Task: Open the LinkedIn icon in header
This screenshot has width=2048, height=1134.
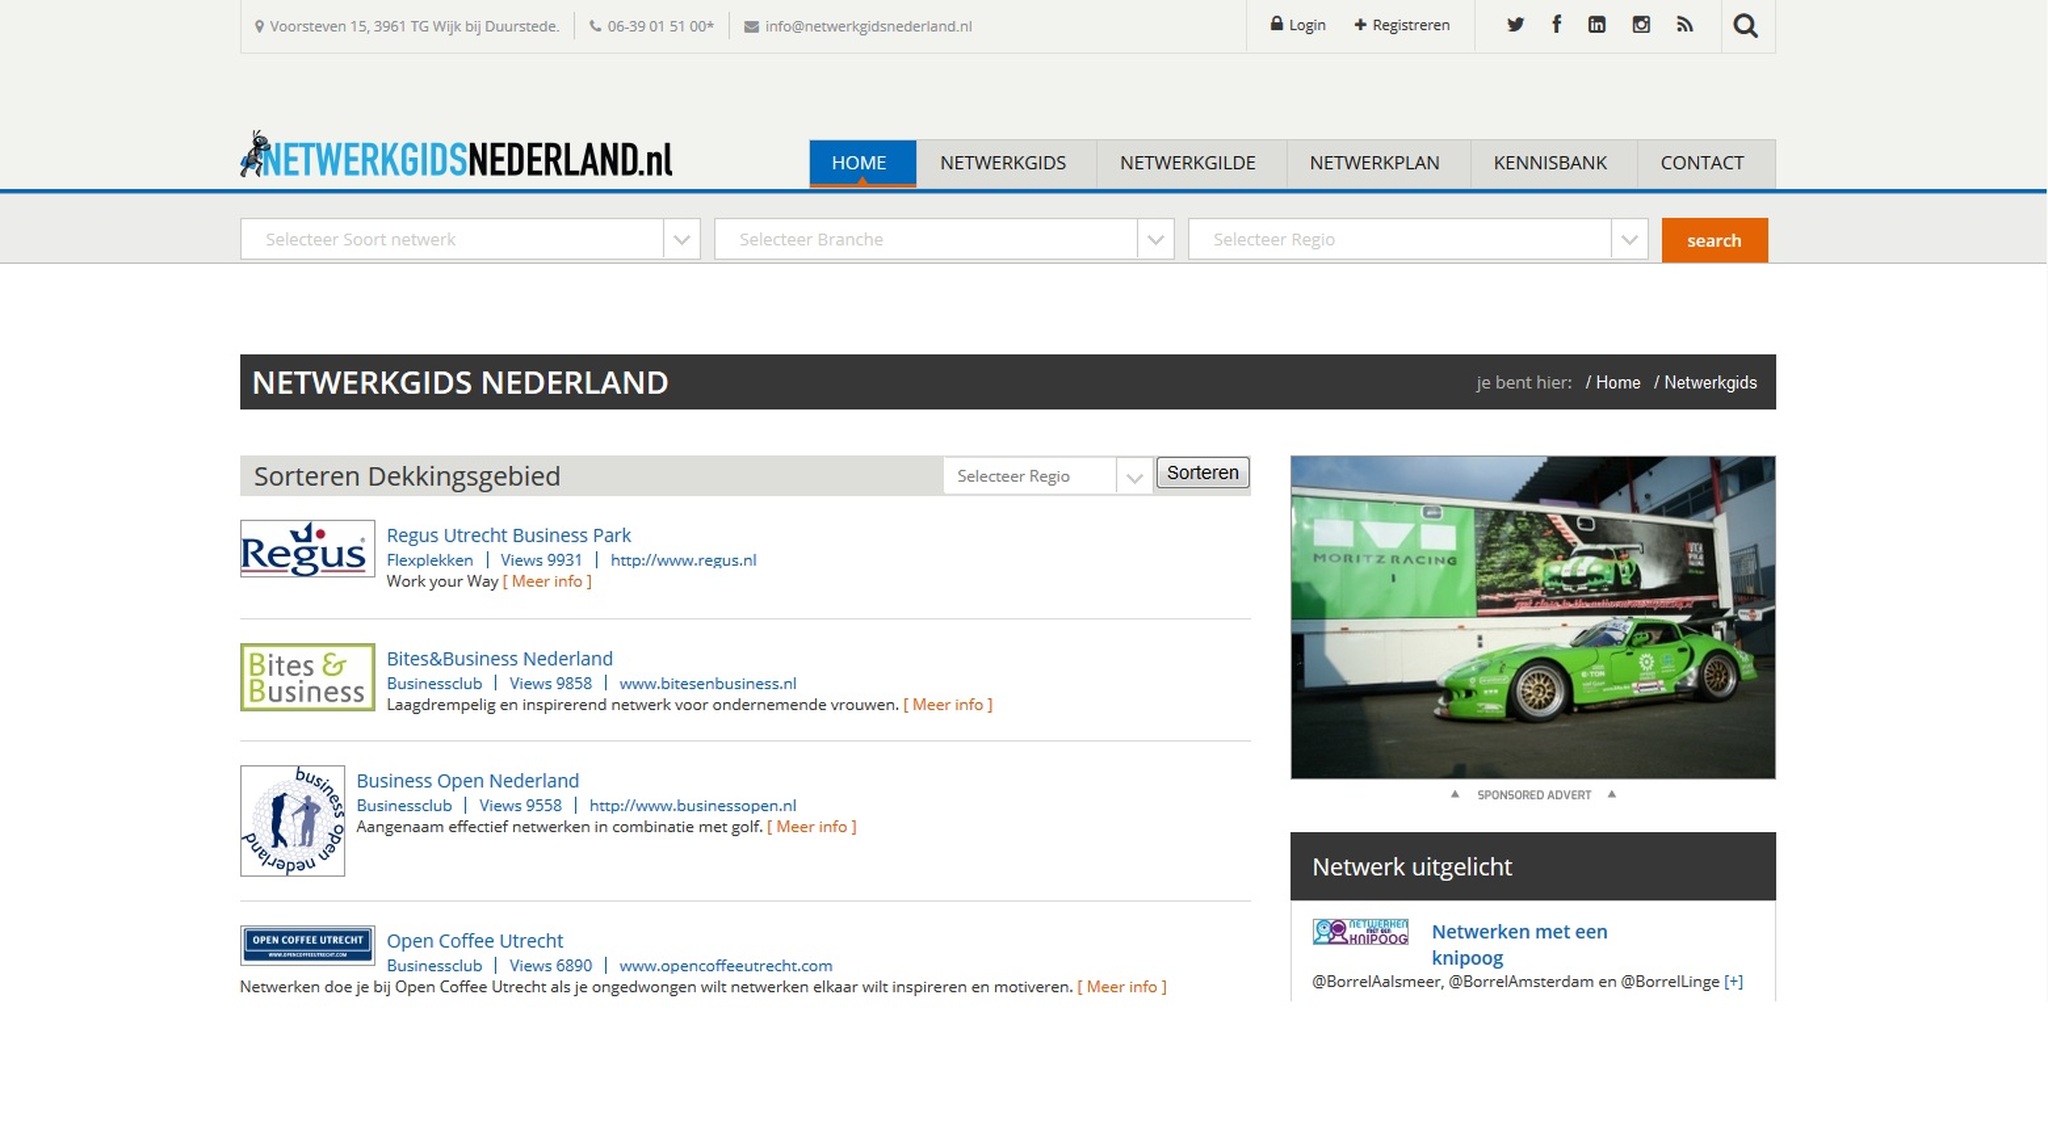Action: tap(1597, 25)
